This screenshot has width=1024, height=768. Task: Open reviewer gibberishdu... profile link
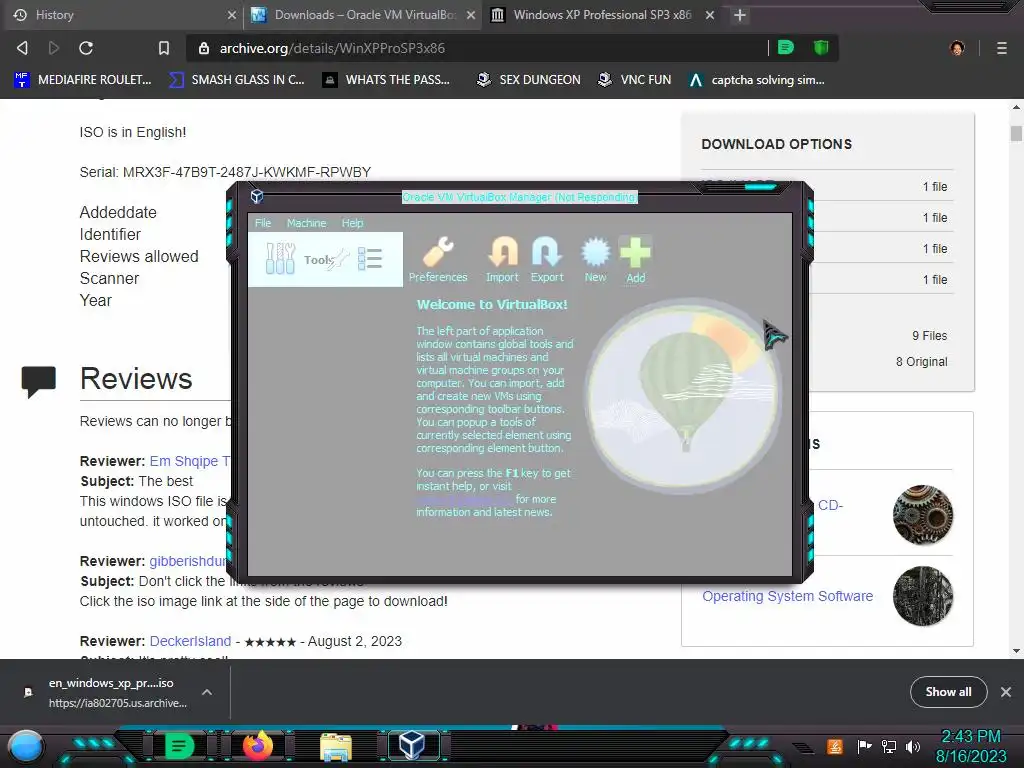(x=188, y=561)
